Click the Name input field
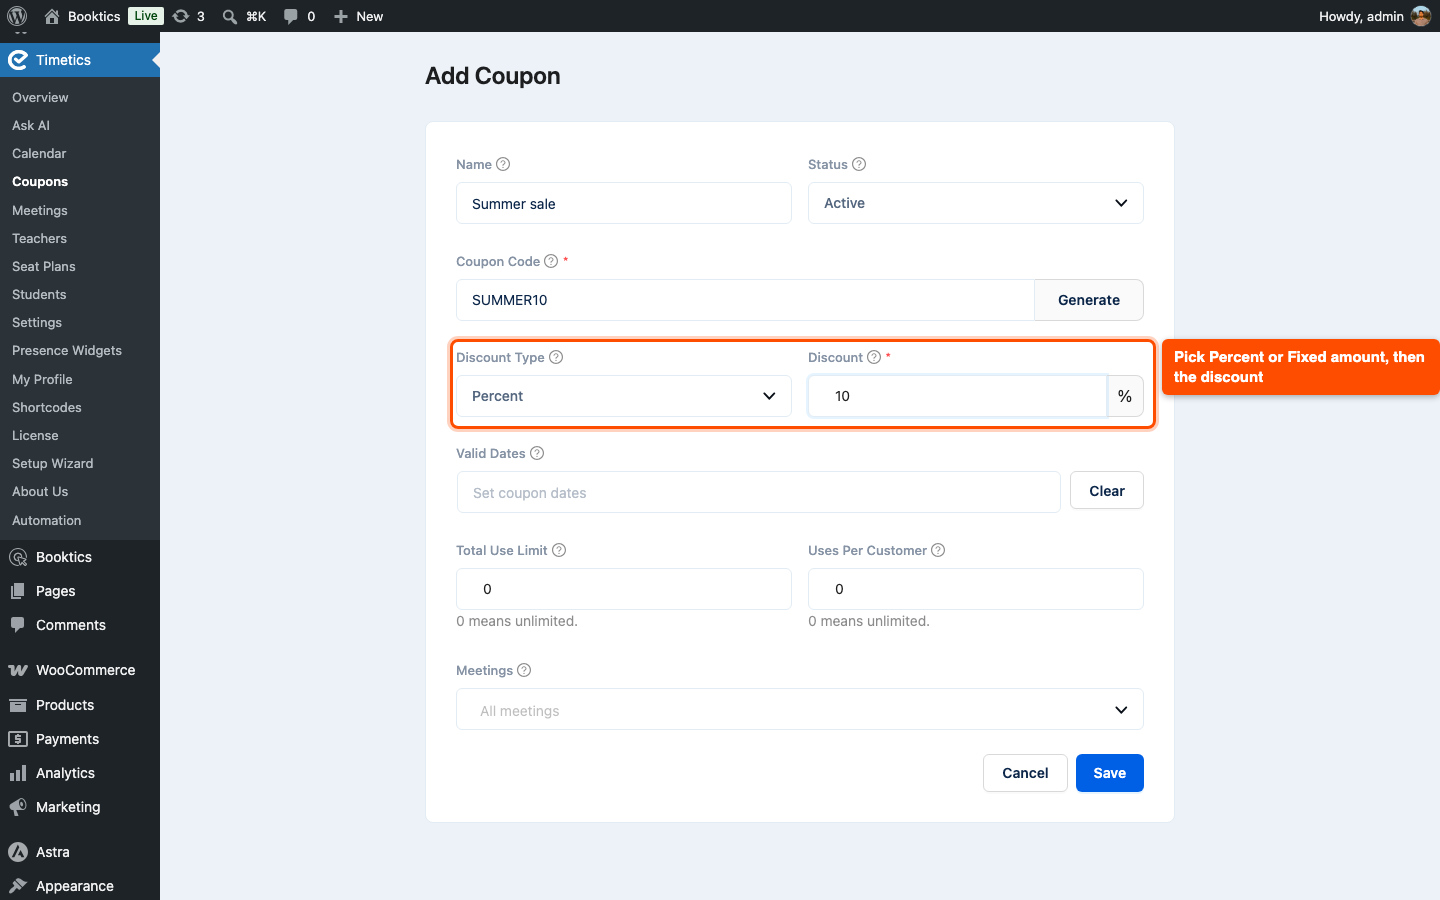1440x900 pixels. (x=624, y=203)
